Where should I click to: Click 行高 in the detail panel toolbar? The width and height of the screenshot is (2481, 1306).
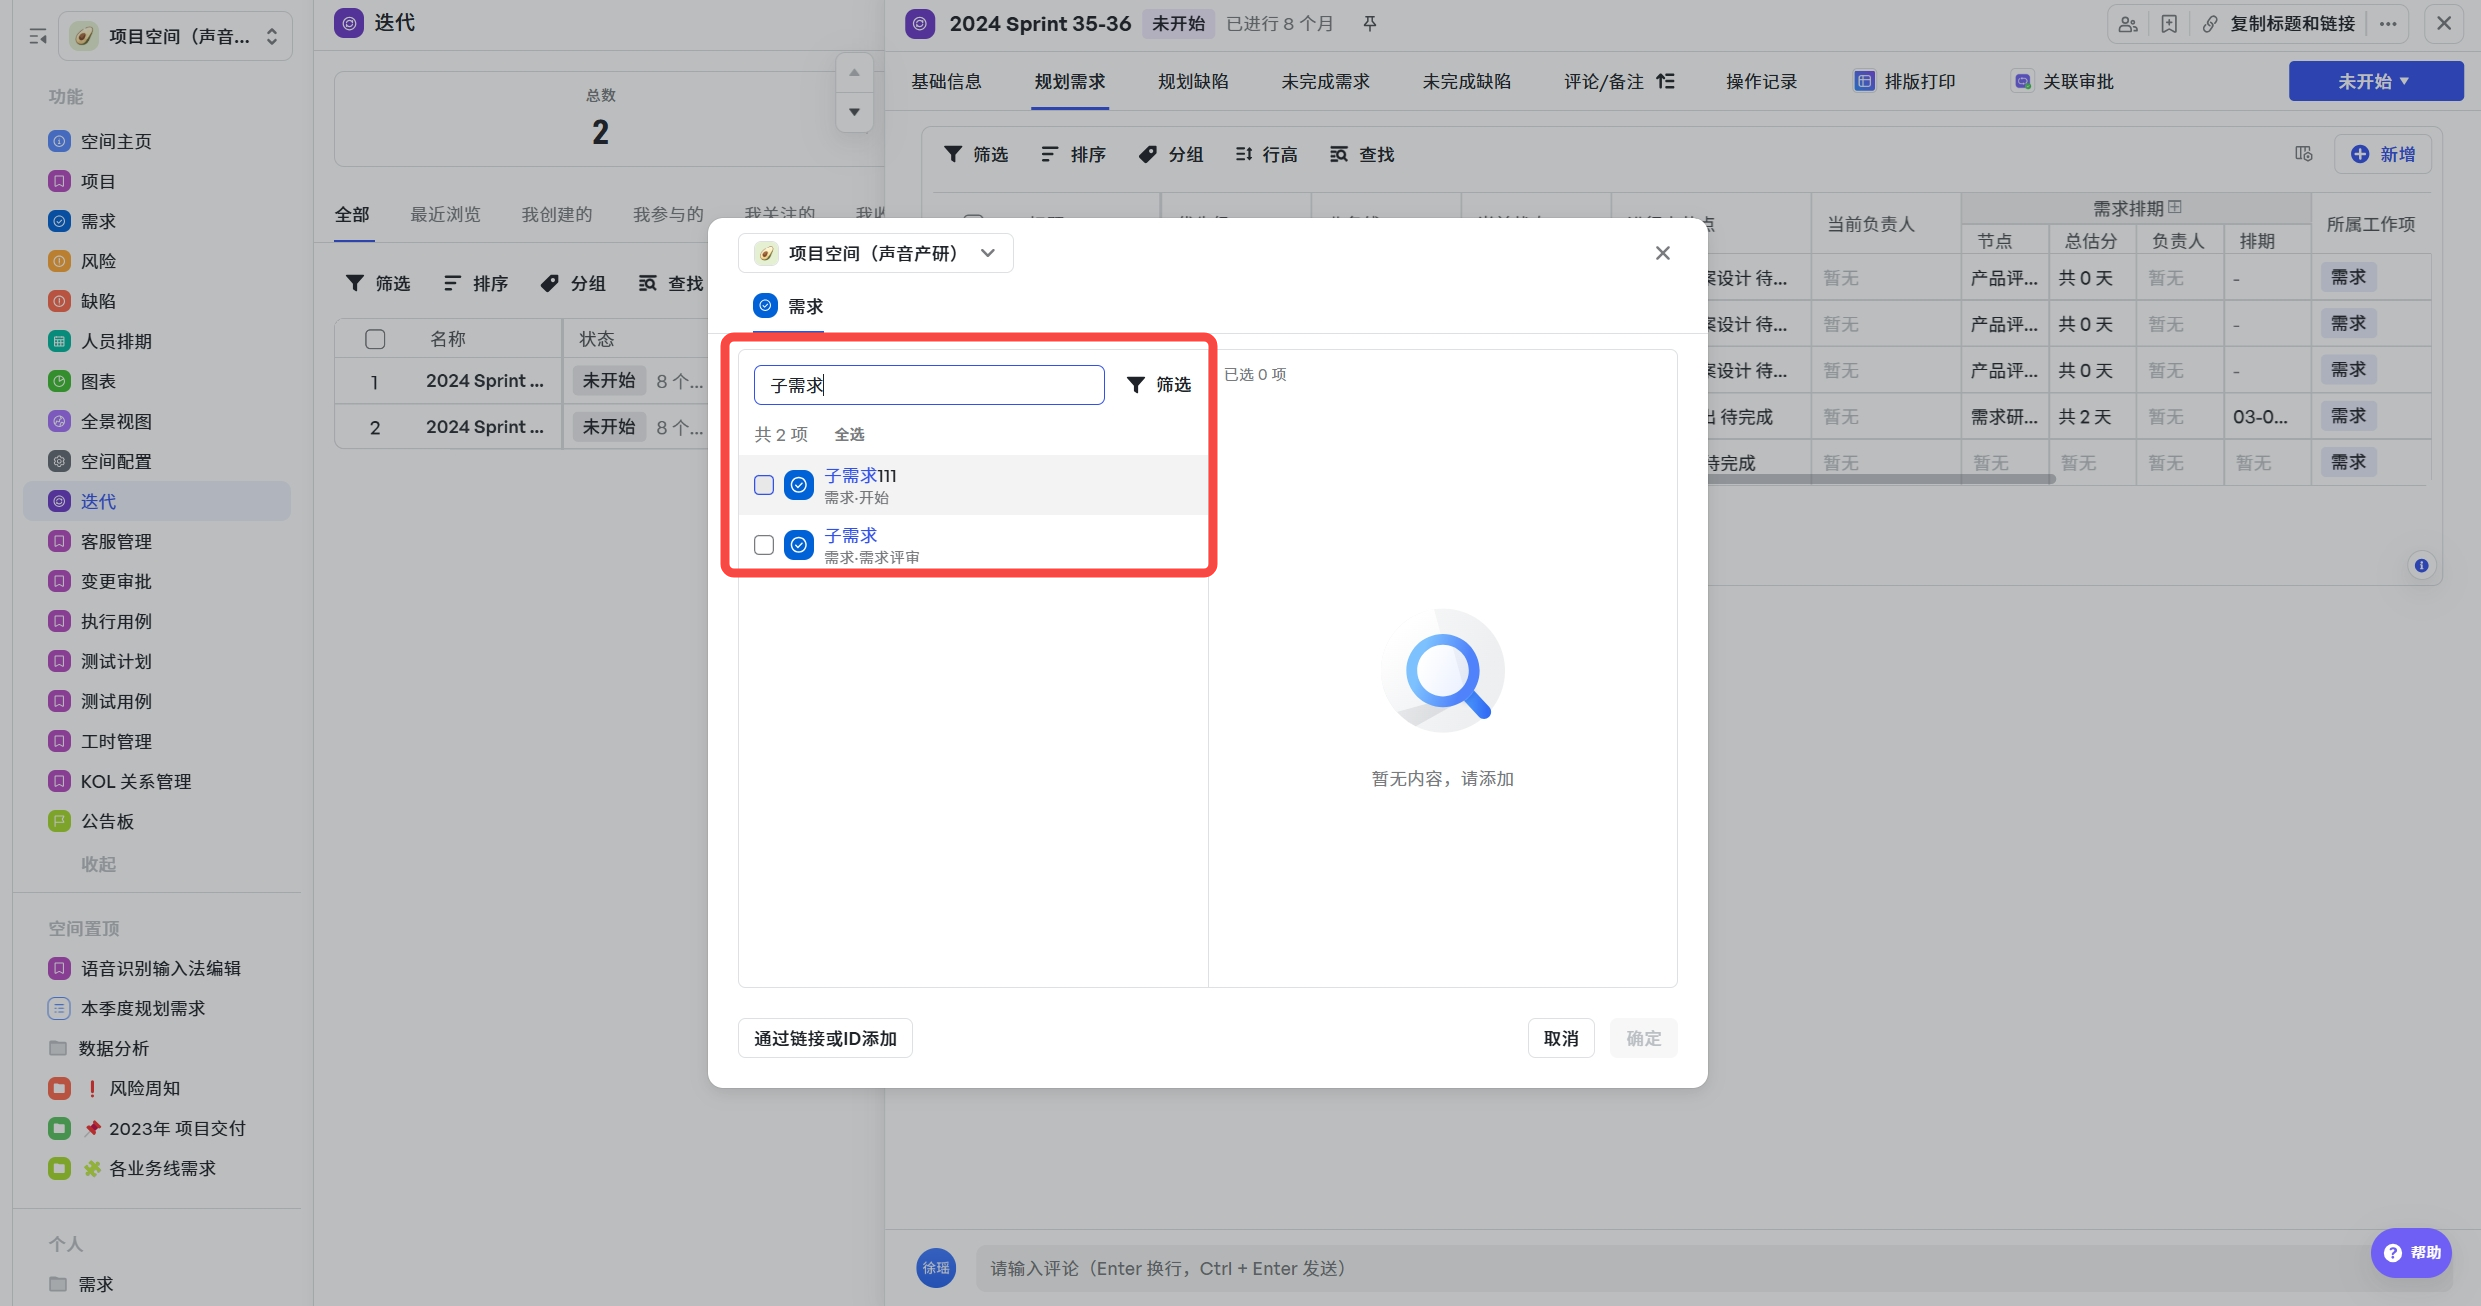click(x=1266, y=154)
